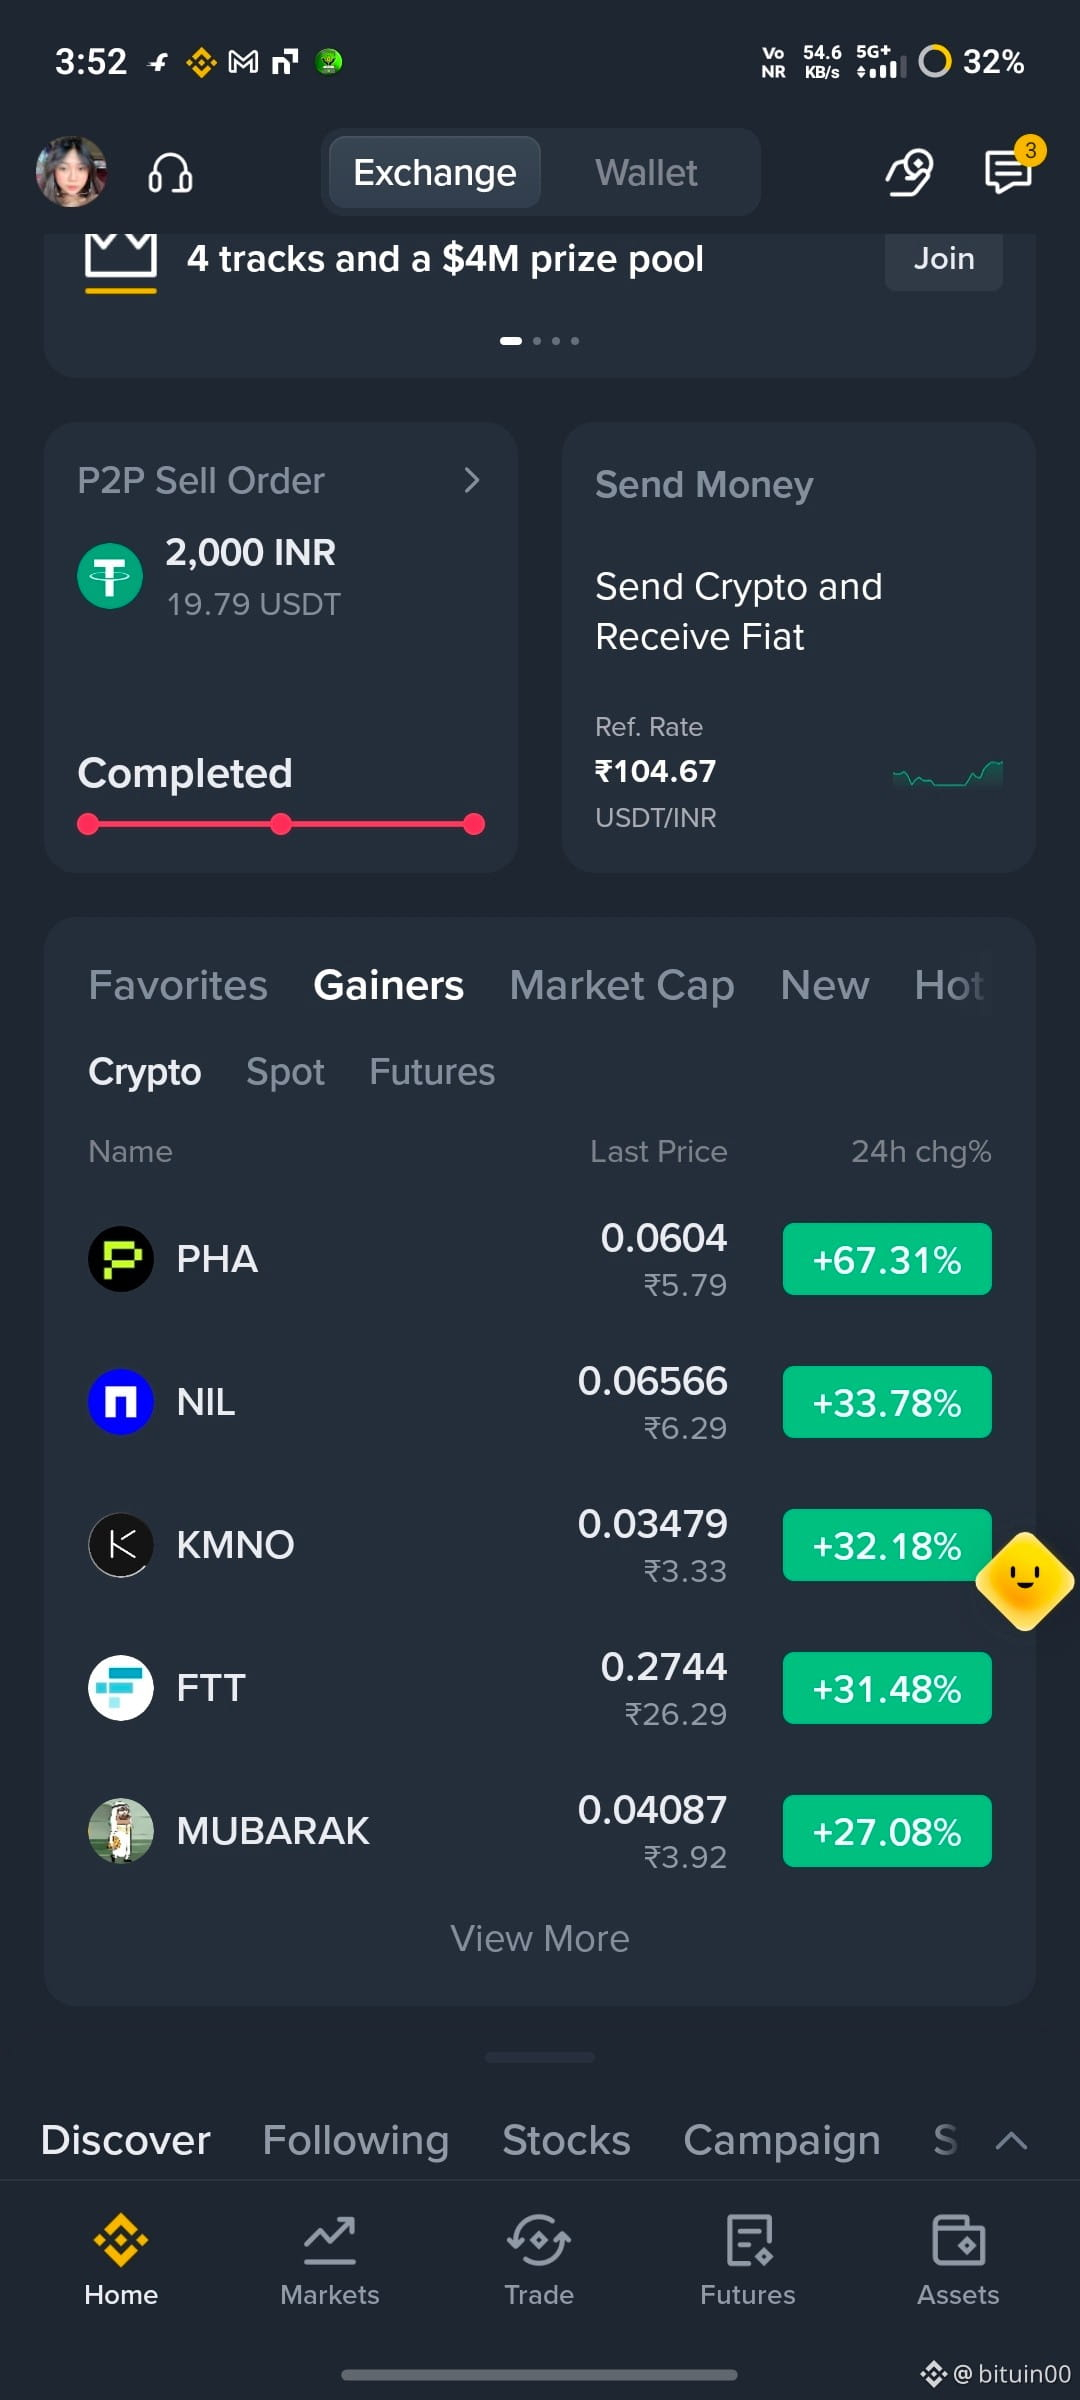Open the Send Money card
The image size is (1080, 2400).
798,647
